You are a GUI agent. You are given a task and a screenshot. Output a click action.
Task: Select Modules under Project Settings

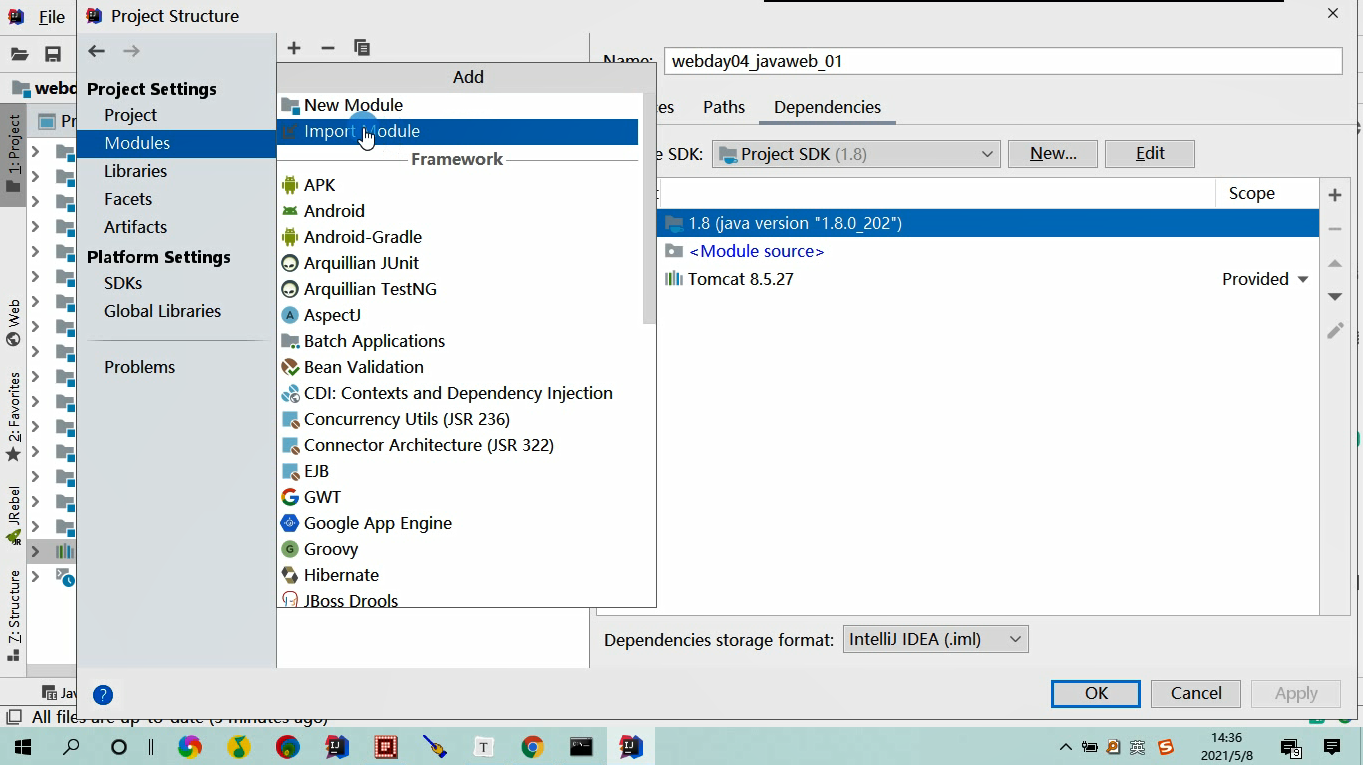point(176,143)
